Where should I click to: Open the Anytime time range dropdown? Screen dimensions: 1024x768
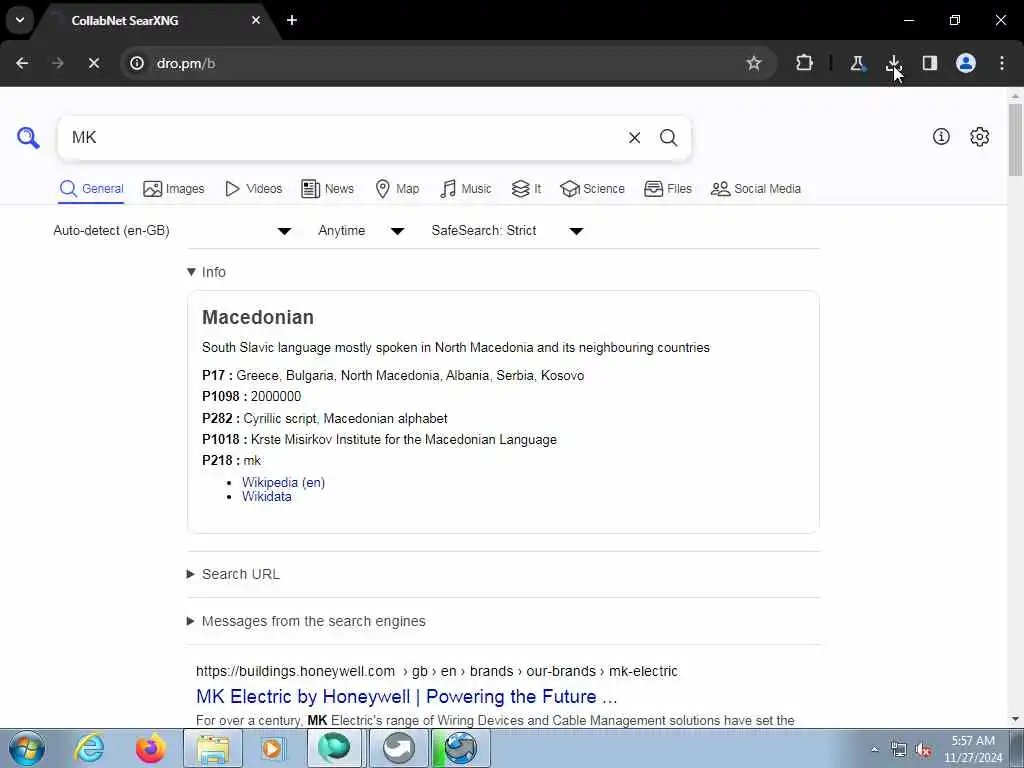point(361,231)
